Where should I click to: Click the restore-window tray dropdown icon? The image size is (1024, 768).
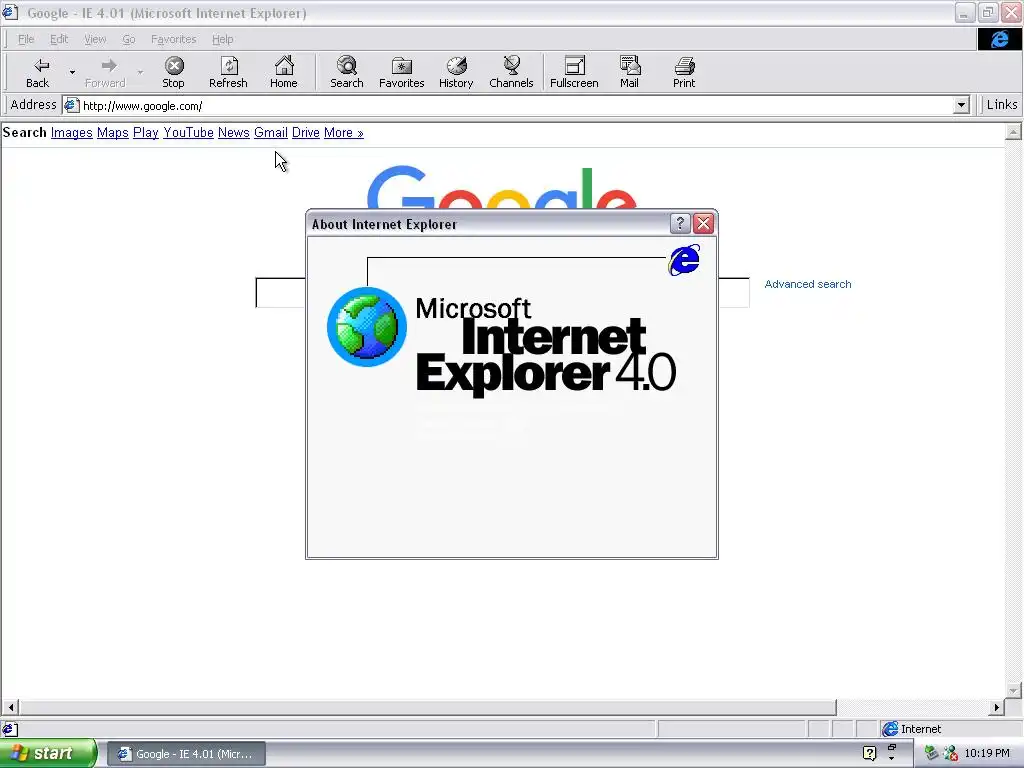(x=892, y=753)
